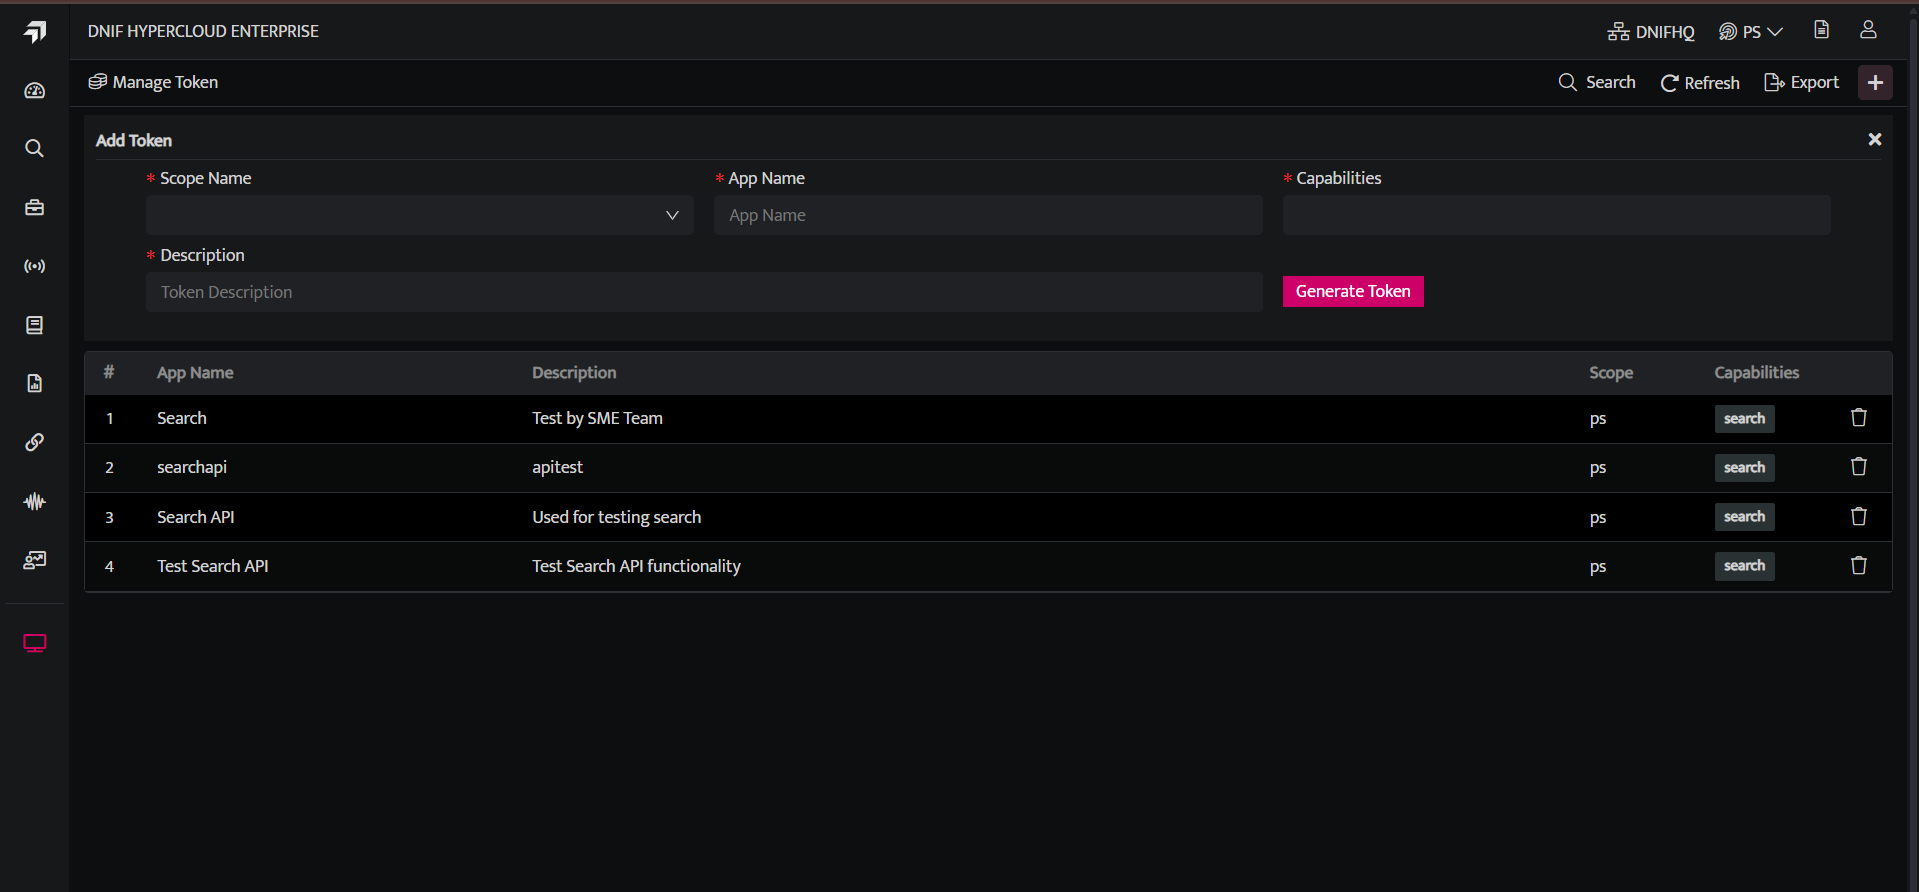Viewport: 1919px width, 892px height.
Task: Open the report file icon in sidebar
Action: 35,384
